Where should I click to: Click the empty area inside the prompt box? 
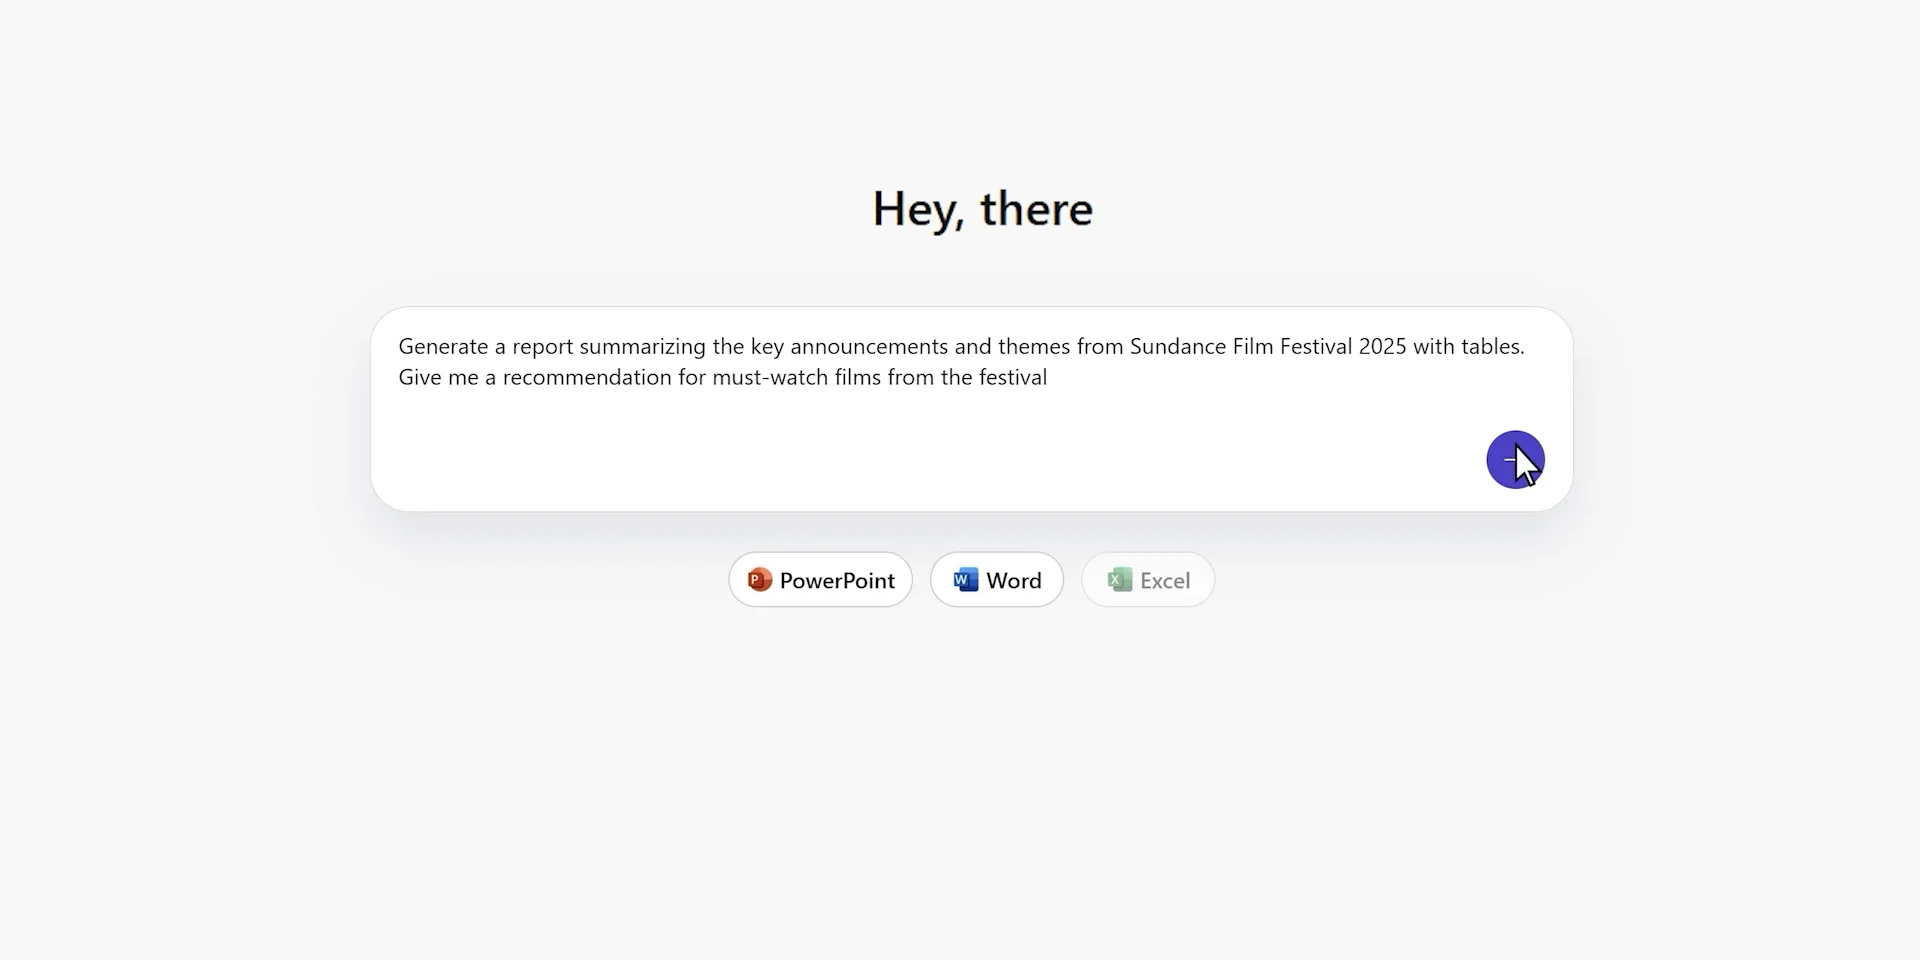[x=900, y=450]
